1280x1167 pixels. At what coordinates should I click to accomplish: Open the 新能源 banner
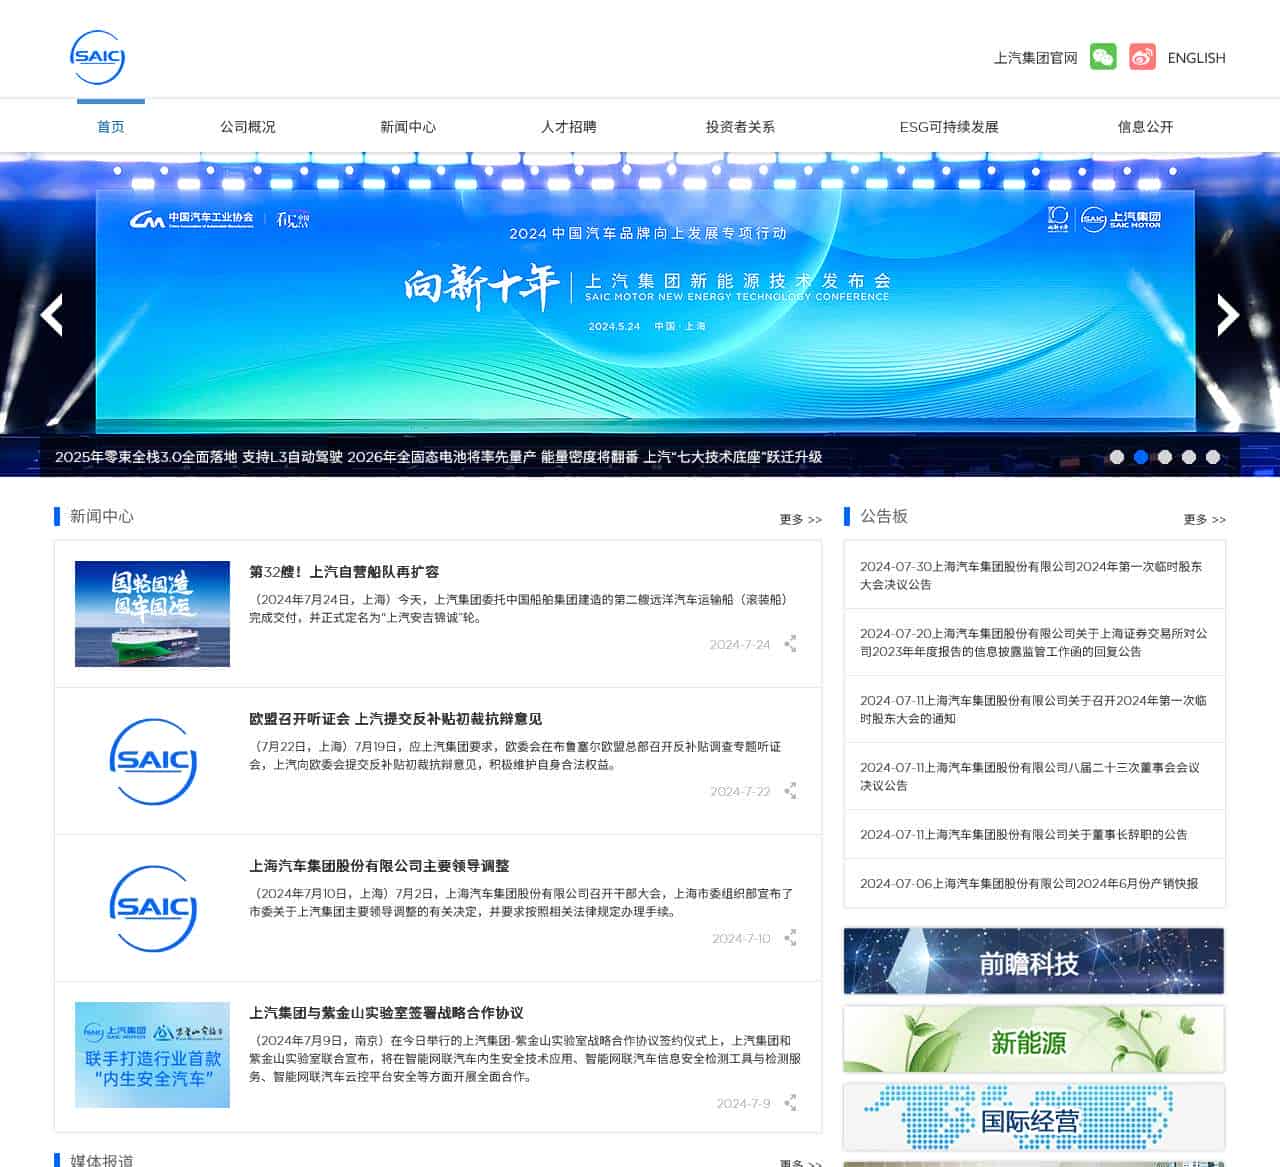click(1034, 1039)
